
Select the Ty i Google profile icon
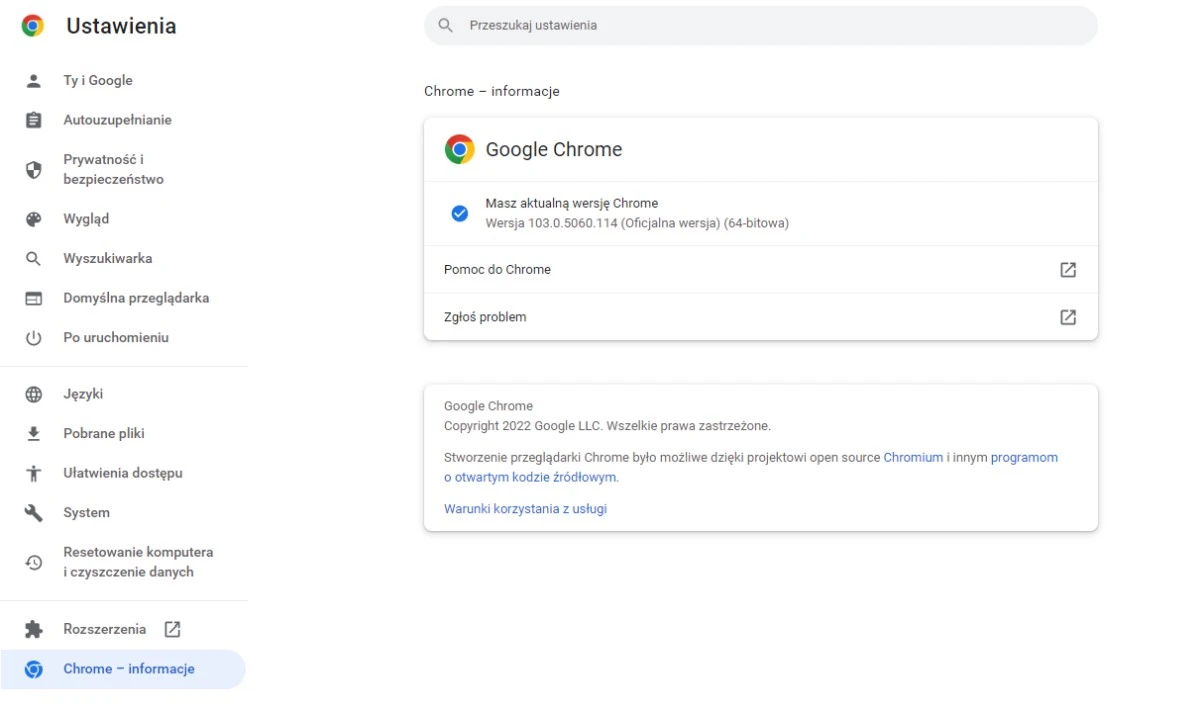(33, 80)
